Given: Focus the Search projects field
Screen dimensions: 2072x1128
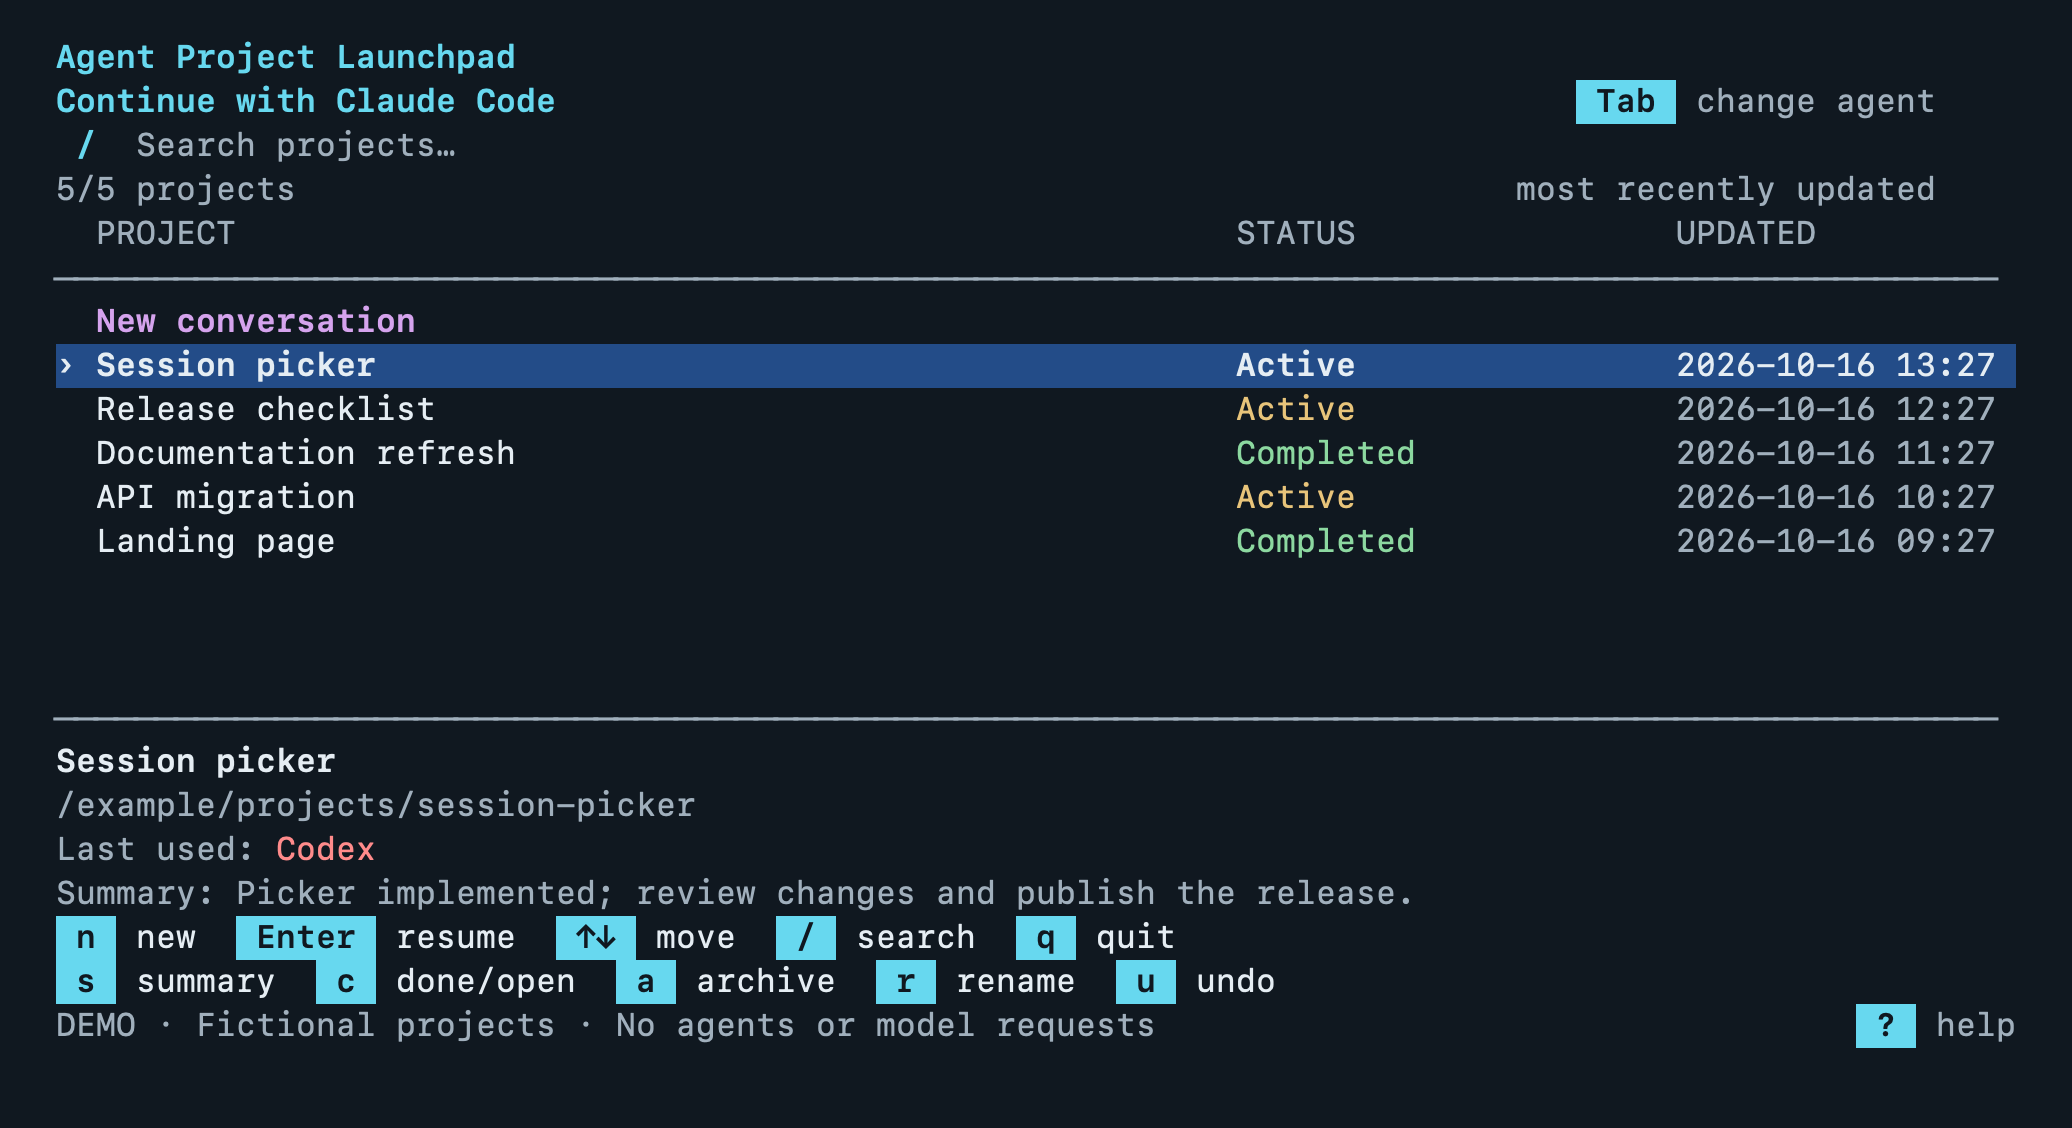Looking at the screenshot, I should [x=296, y=146].
